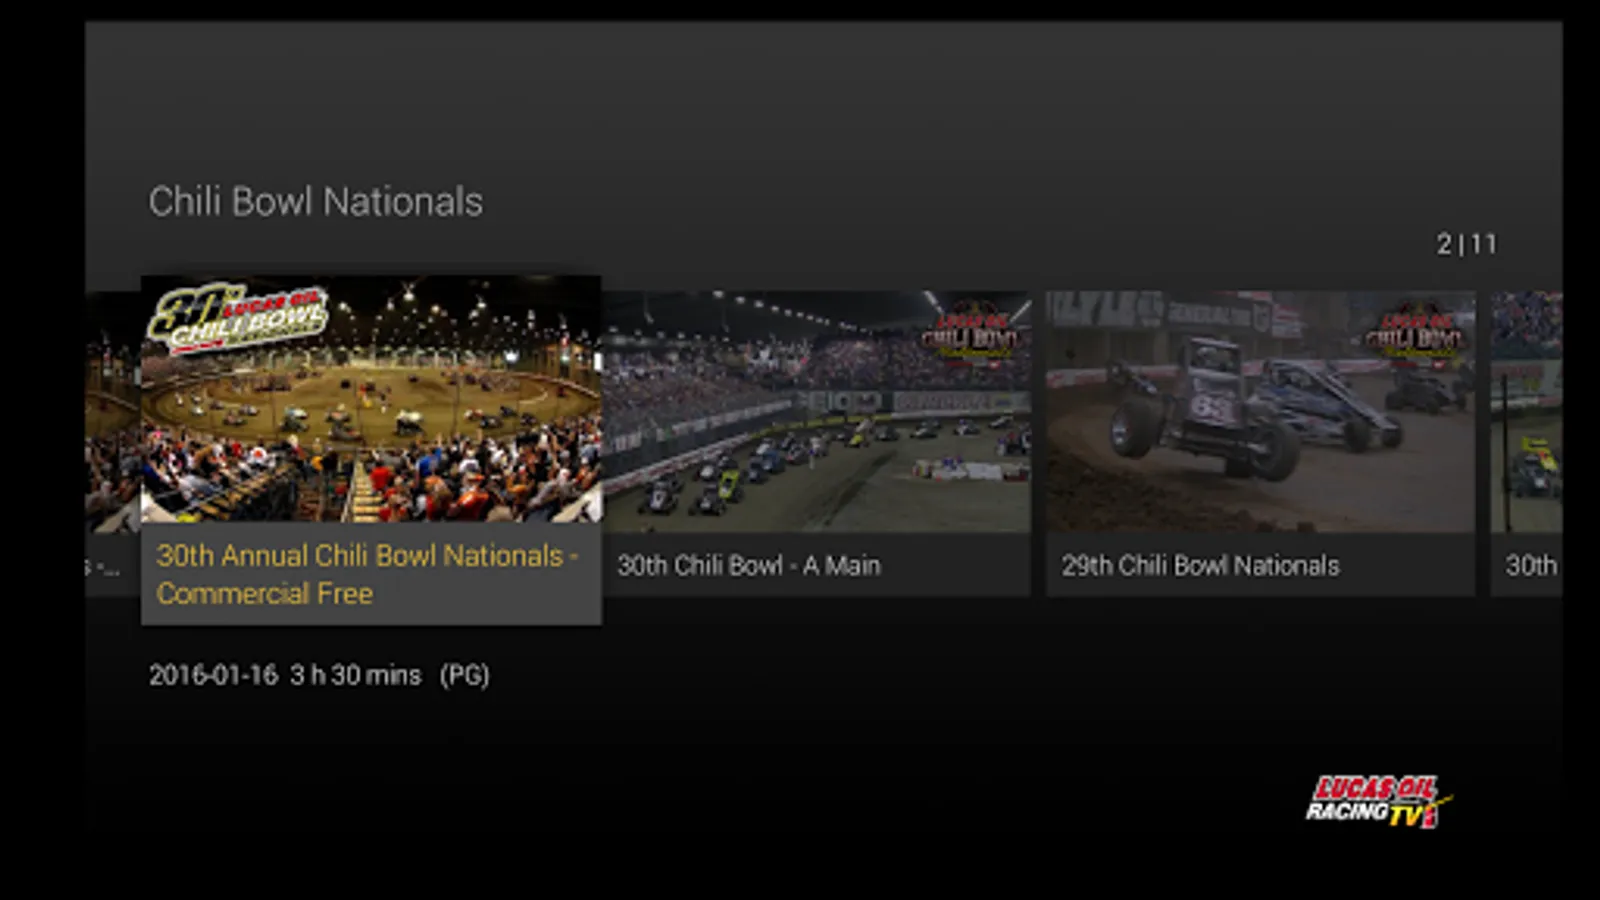This screenshot has height=900, width=1600.
Task: Click the '29th Chili Bowl Nationals' title text
Action: click(x=1200, y=565)
